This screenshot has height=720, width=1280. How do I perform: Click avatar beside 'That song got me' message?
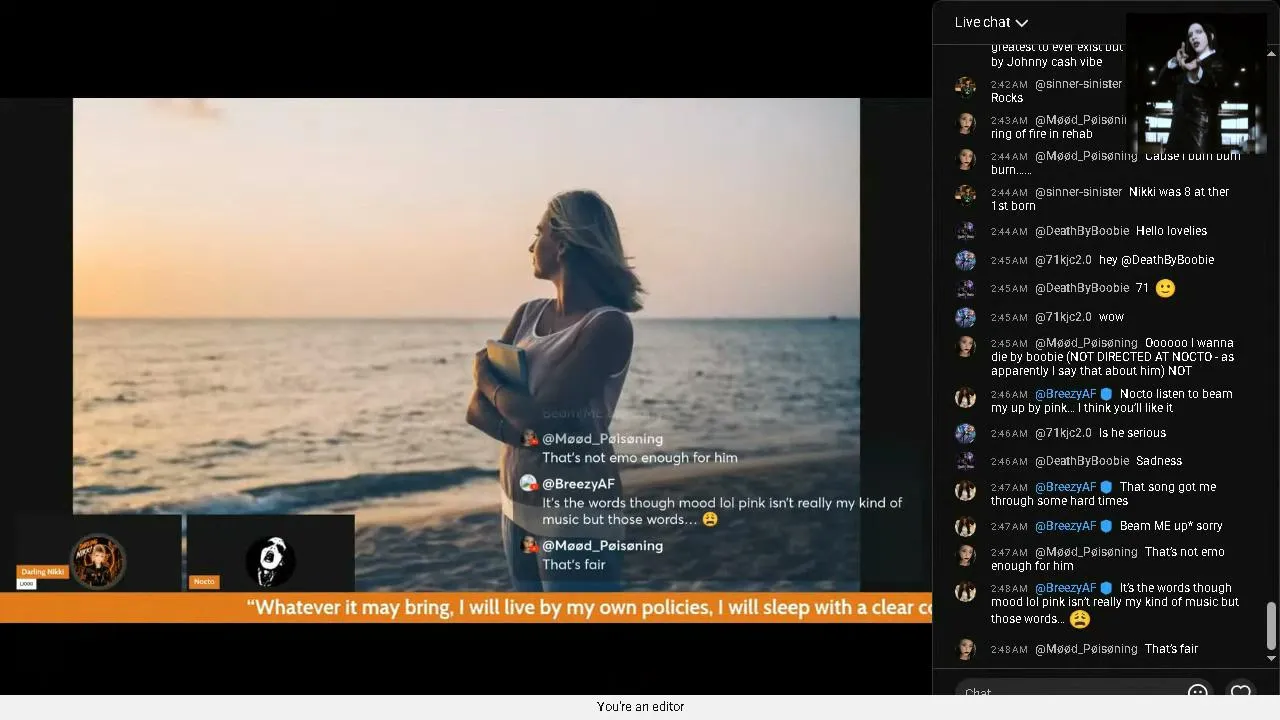click(x=965, y=490)
